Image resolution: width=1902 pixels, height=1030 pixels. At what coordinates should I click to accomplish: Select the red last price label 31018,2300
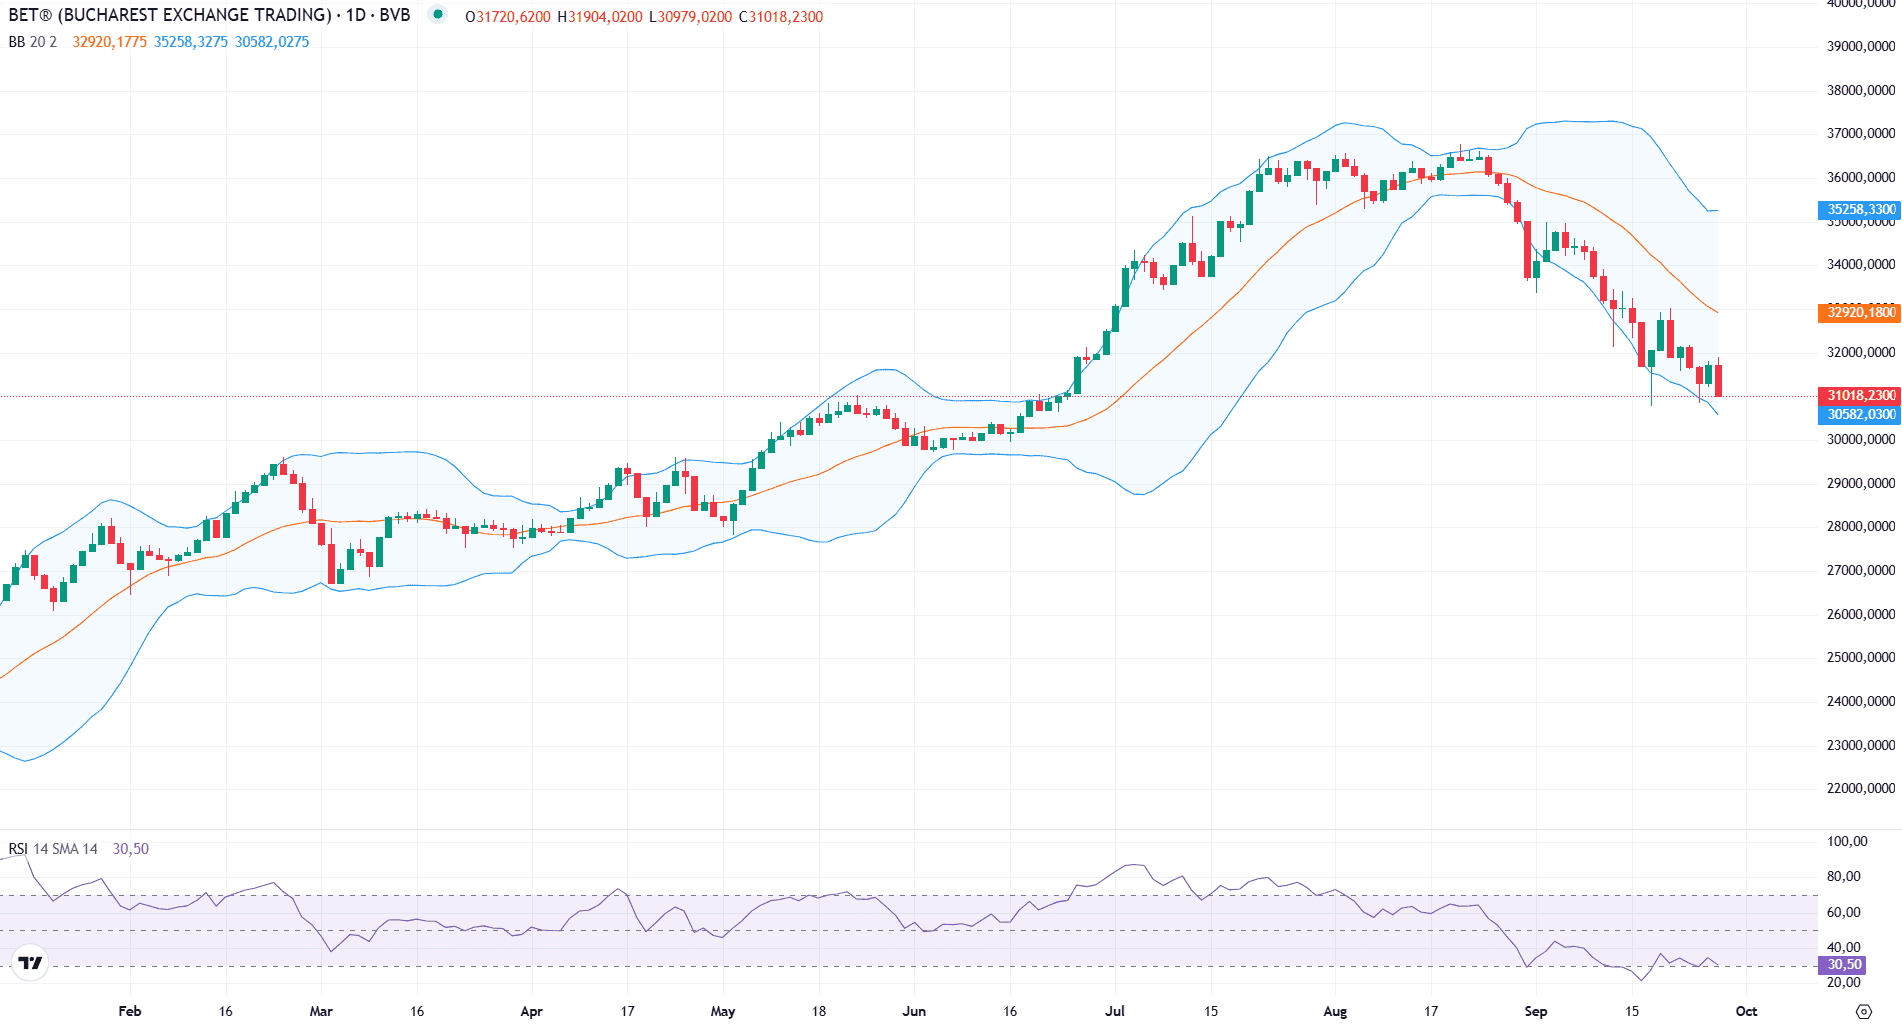(1859, 396)
